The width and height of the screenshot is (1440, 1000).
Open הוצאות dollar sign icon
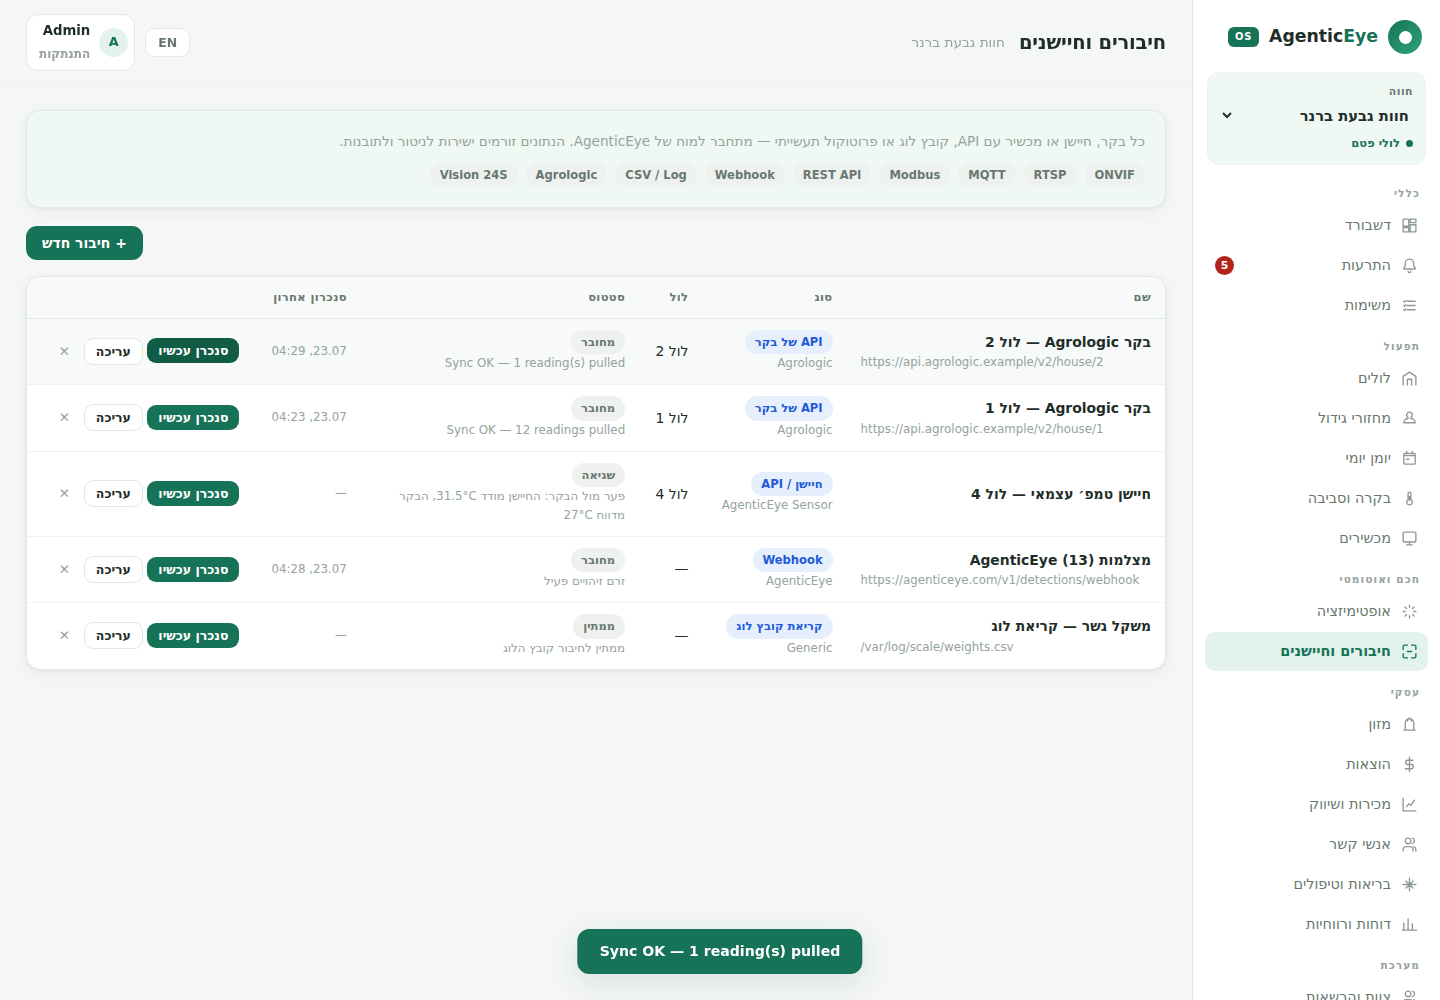pyautogui.click(x=1409, y=765)
